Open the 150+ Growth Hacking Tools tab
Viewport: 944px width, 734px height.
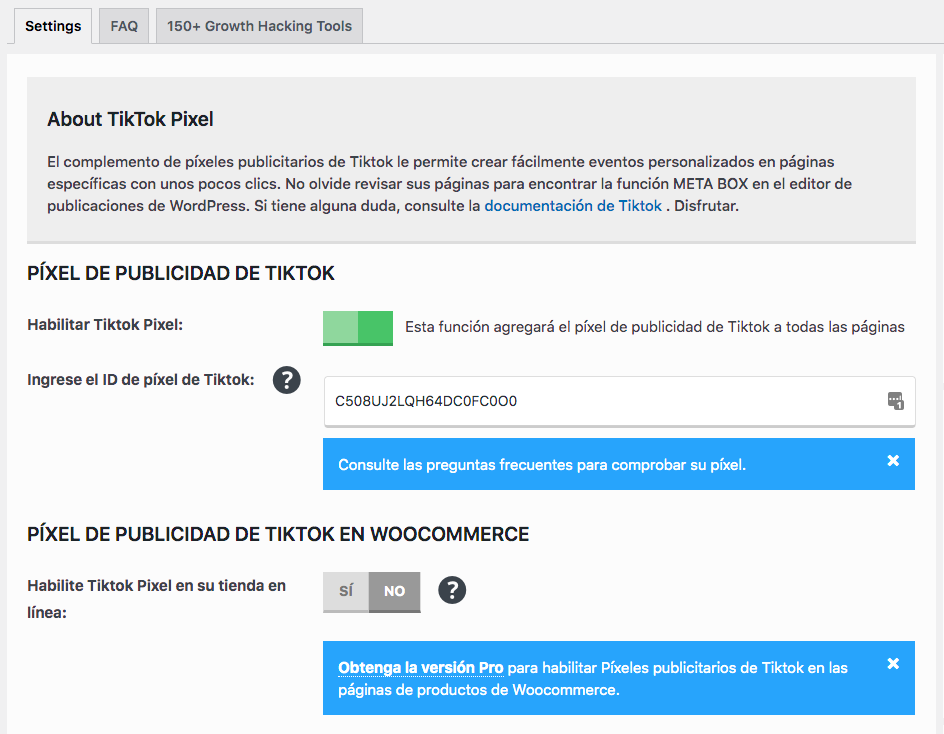(x=259, y=26)
